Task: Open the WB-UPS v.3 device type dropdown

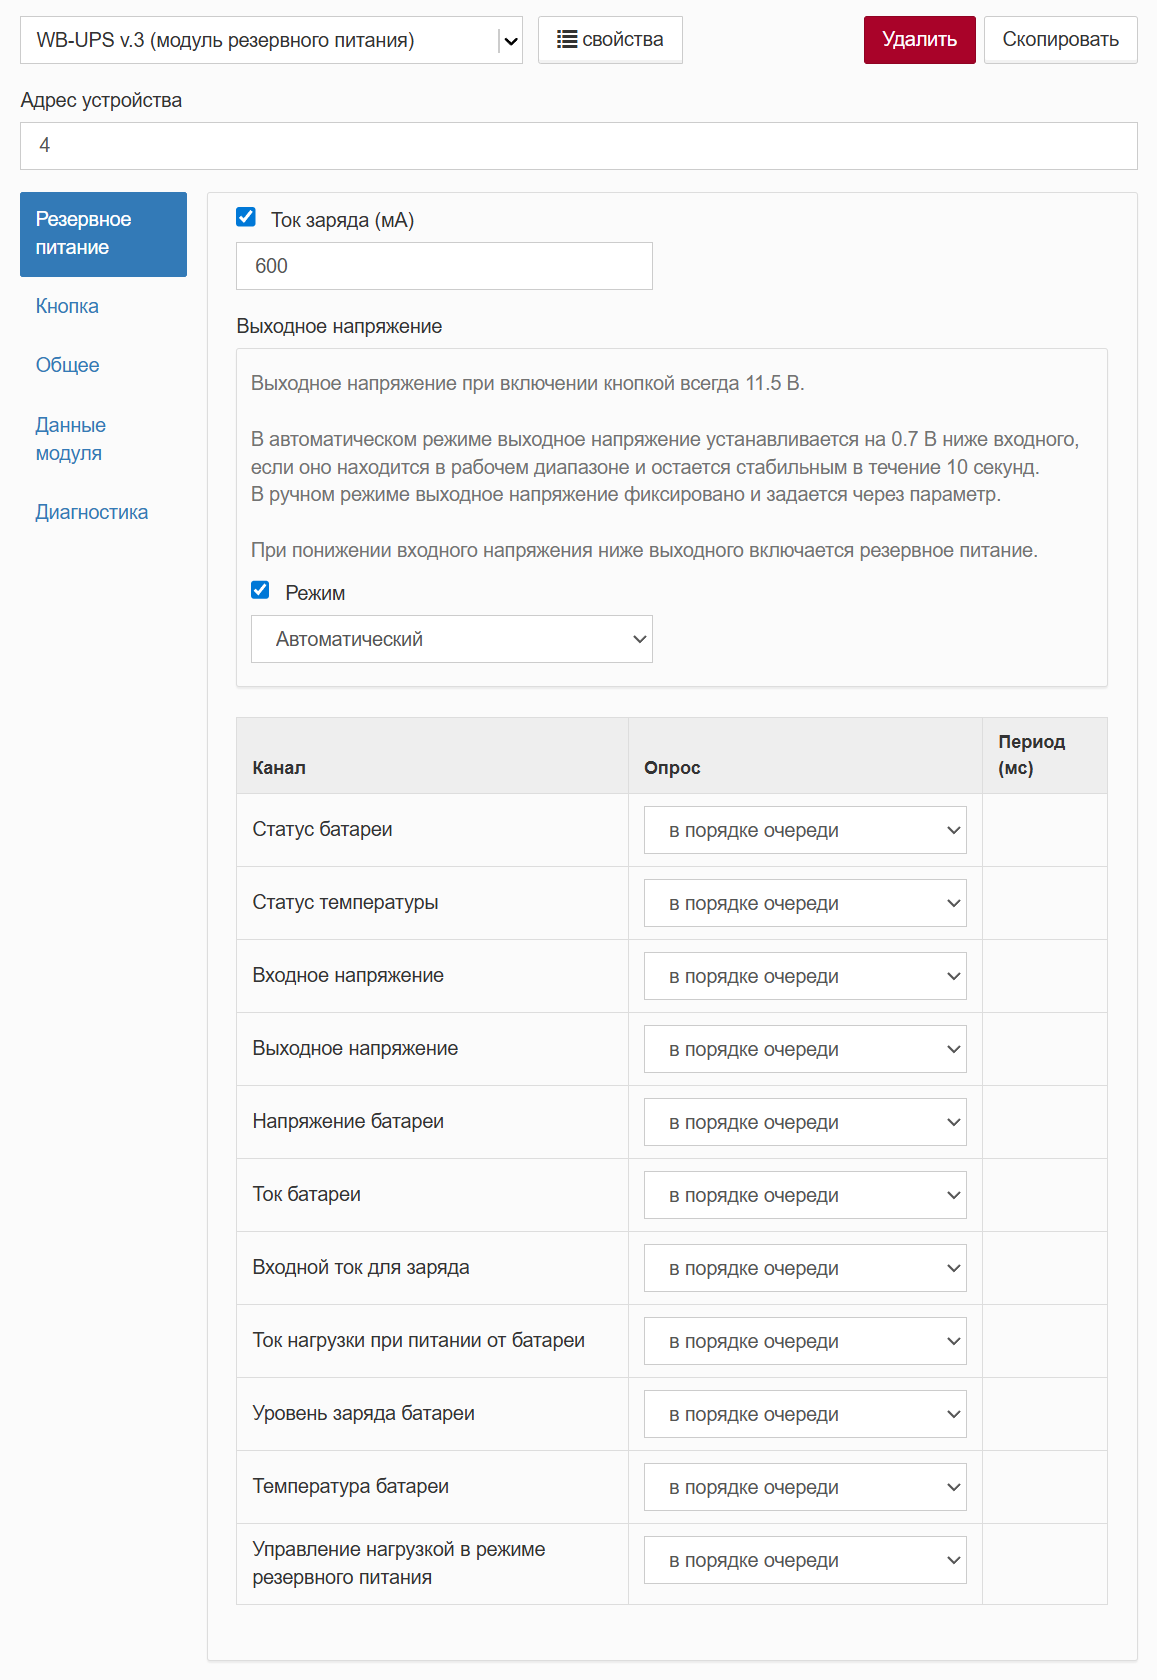Action: click(271, 41)
